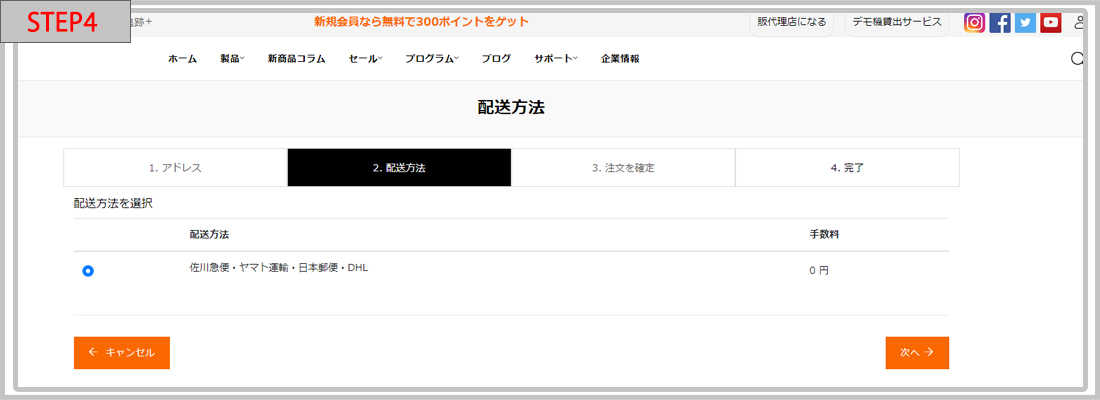This screenshot has width=1100, height=400.
Task: Open the ブログ menu item
Action: pos(496,59)
